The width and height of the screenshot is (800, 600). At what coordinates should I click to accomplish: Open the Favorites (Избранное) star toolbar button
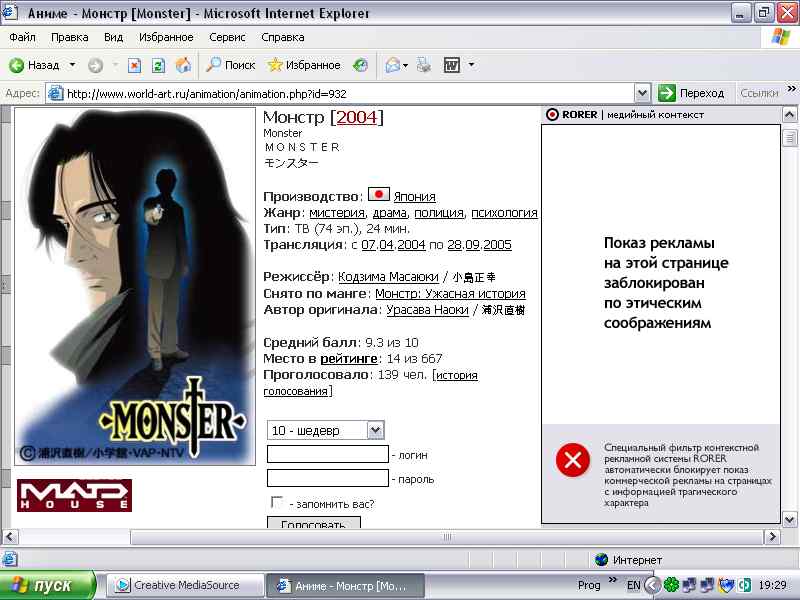pos(304,65)
